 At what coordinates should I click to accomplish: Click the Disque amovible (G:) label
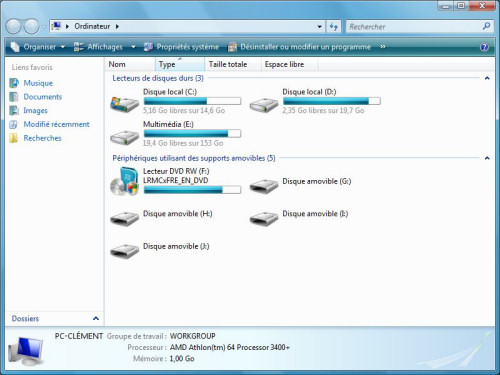[x=317, y=181]
